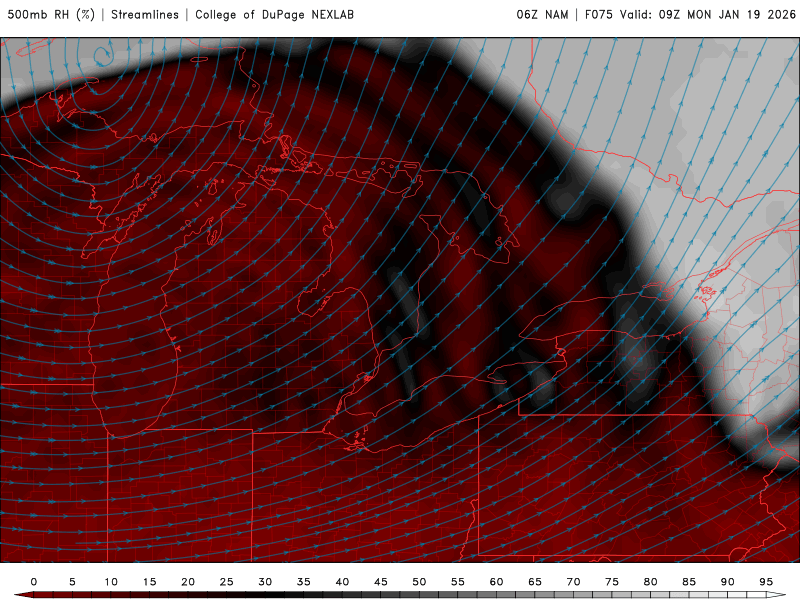Click the "Streamlines" label in header

pos(145,15)
